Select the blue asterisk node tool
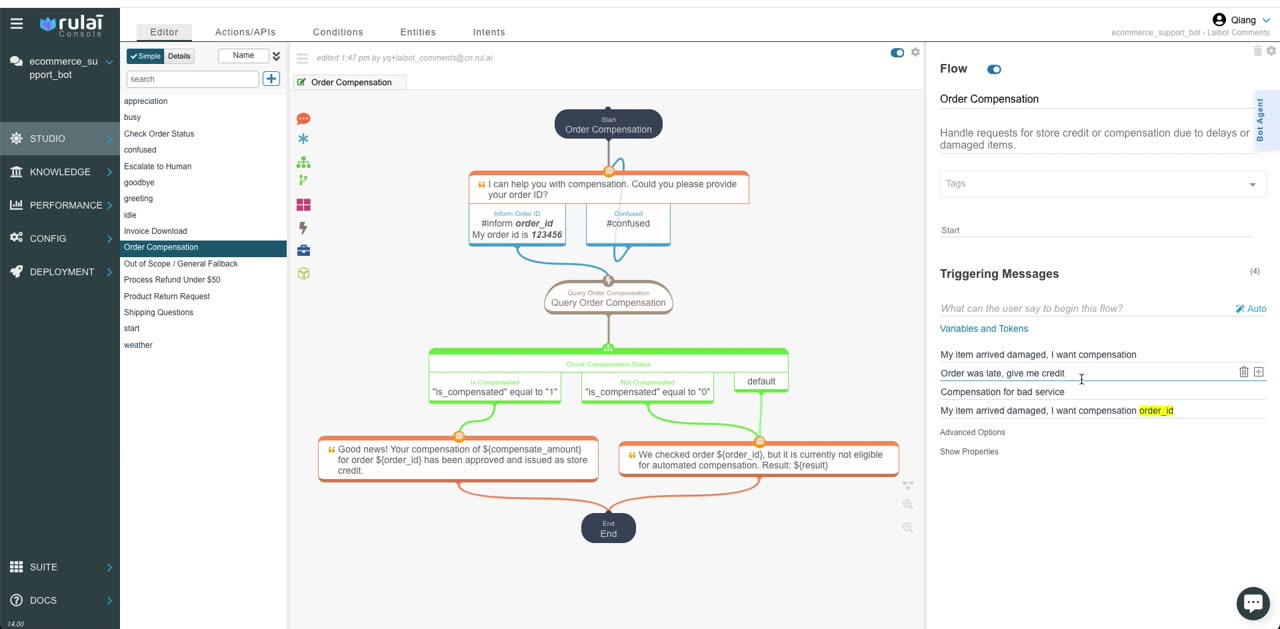The width and height of the screenshot is (1280, 629). 303,139
